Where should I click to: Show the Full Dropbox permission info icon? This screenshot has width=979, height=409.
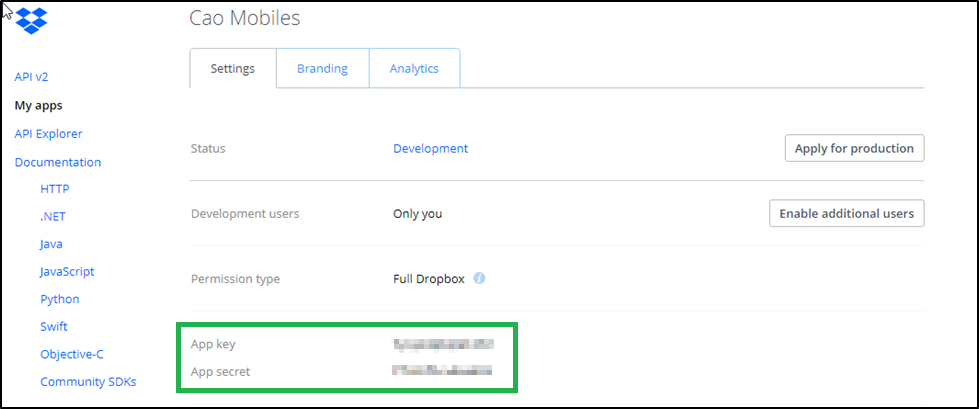tap(479, 278)
